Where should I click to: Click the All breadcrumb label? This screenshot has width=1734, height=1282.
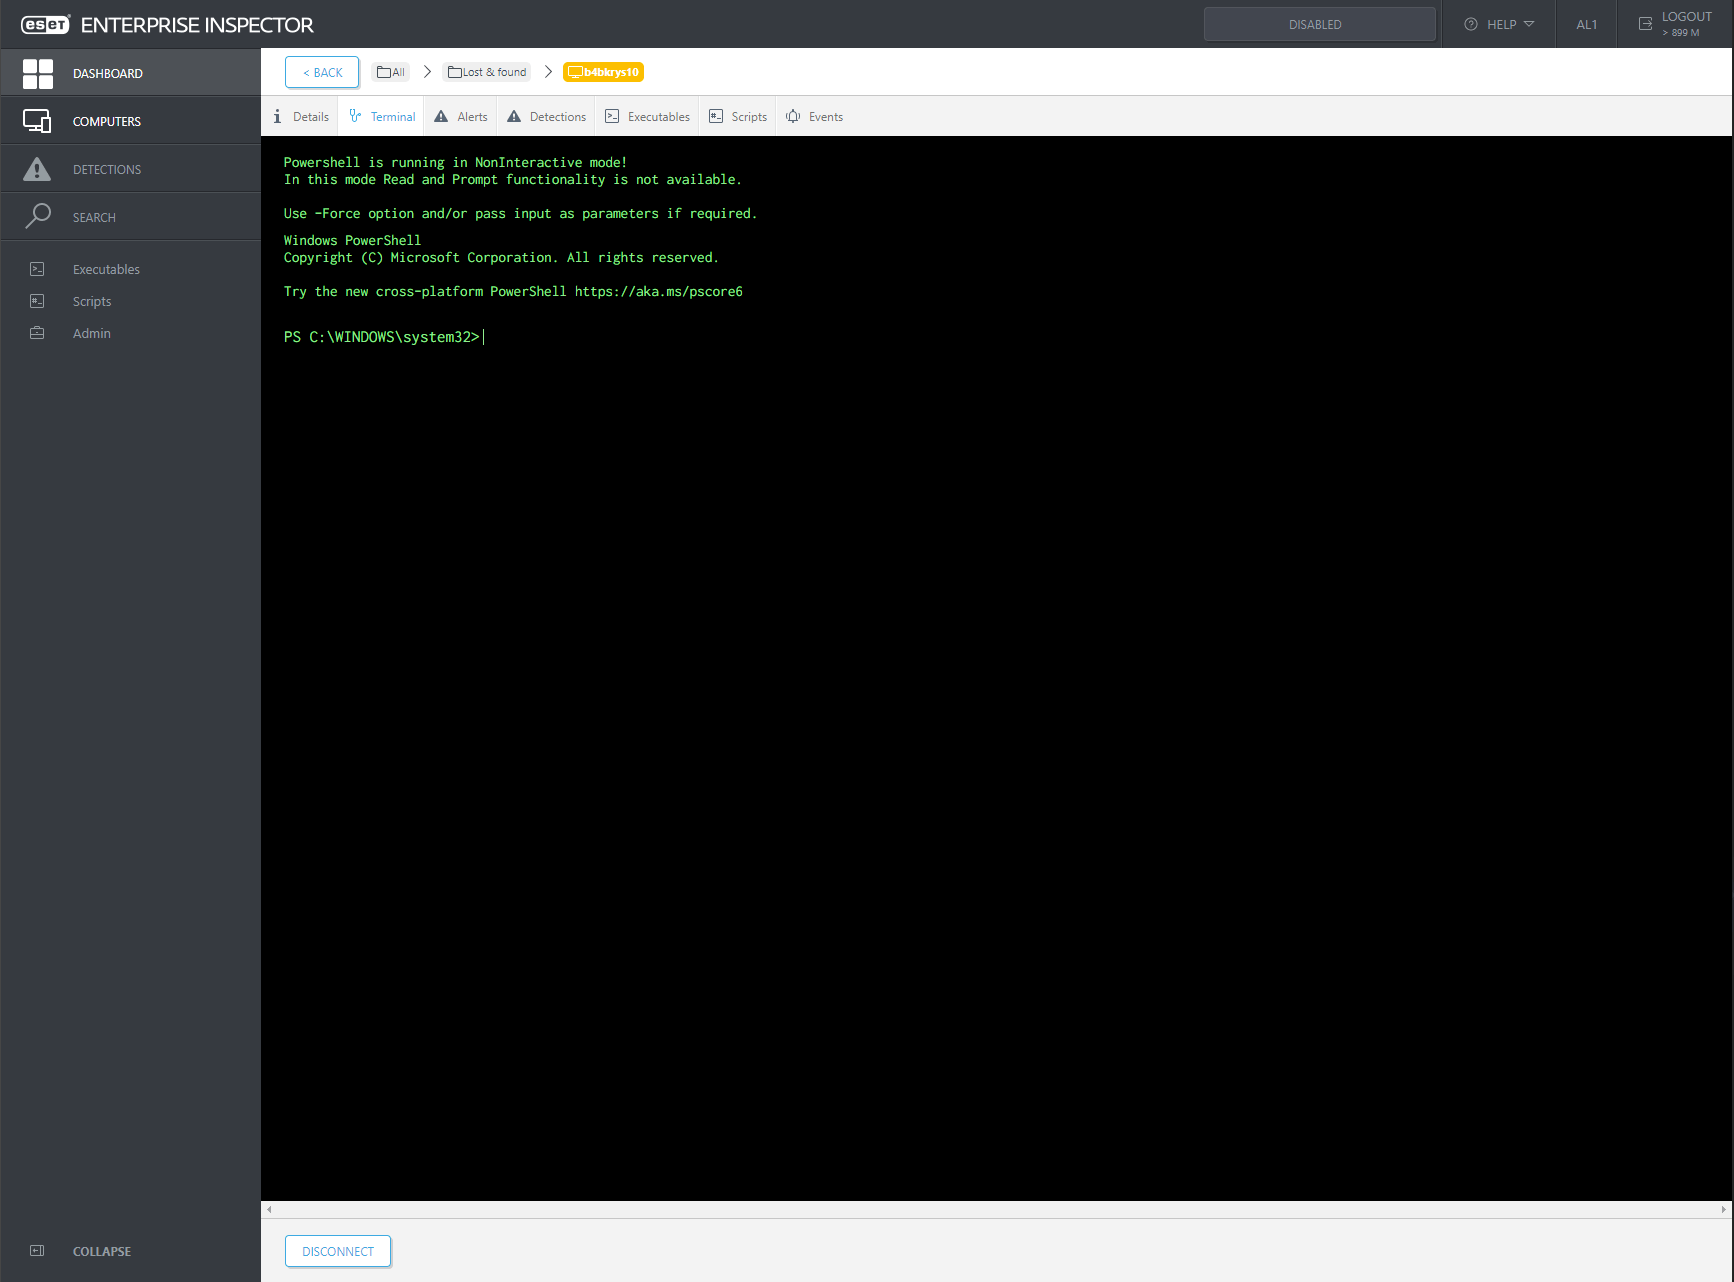pyautogui.click(x=398, y=72)
